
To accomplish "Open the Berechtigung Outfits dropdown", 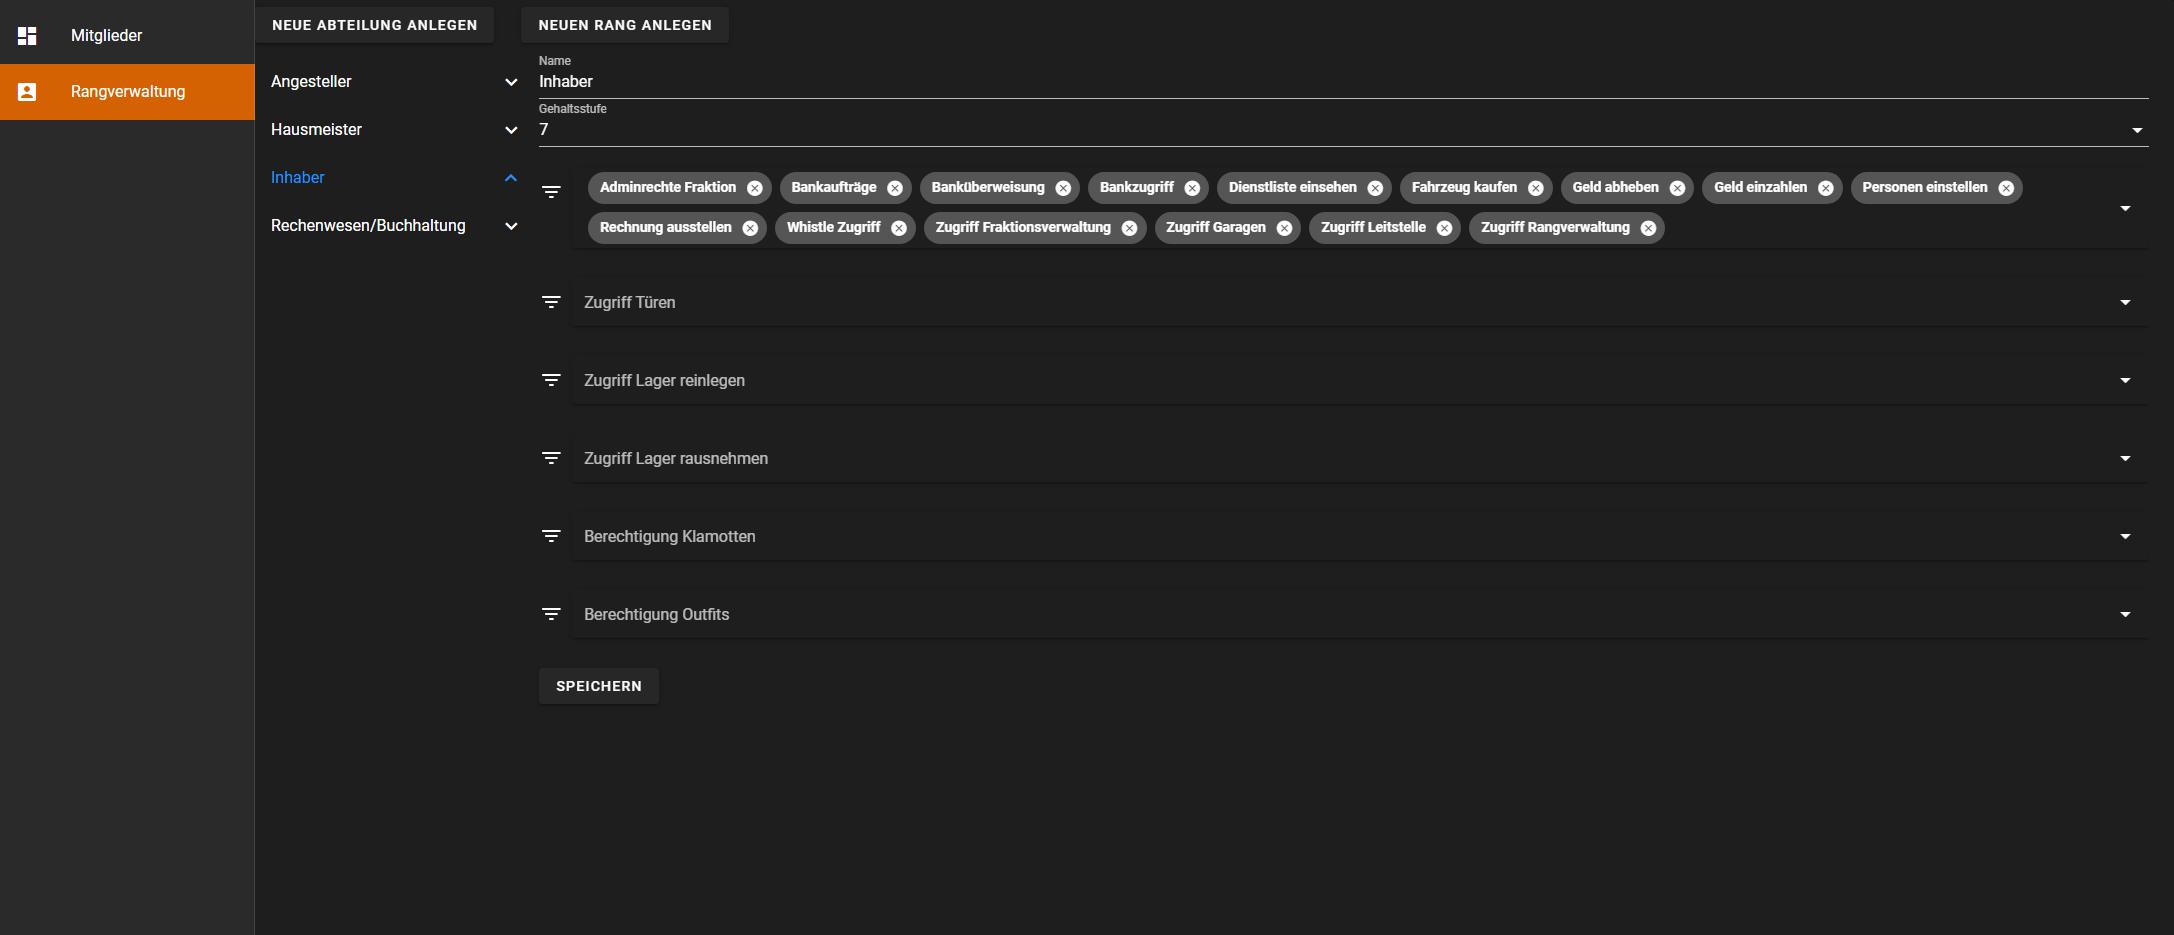I will tap(2125, 614).
